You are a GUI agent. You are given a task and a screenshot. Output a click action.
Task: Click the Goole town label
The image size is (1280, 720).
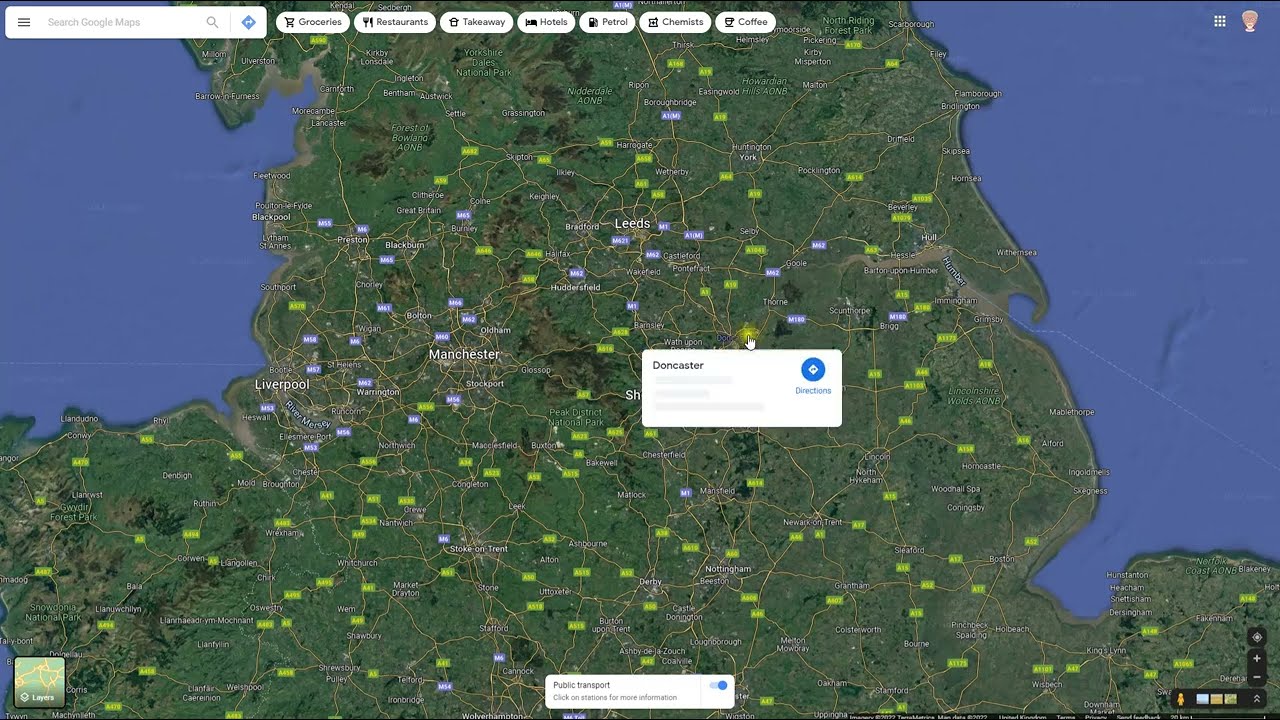(796, 264)
